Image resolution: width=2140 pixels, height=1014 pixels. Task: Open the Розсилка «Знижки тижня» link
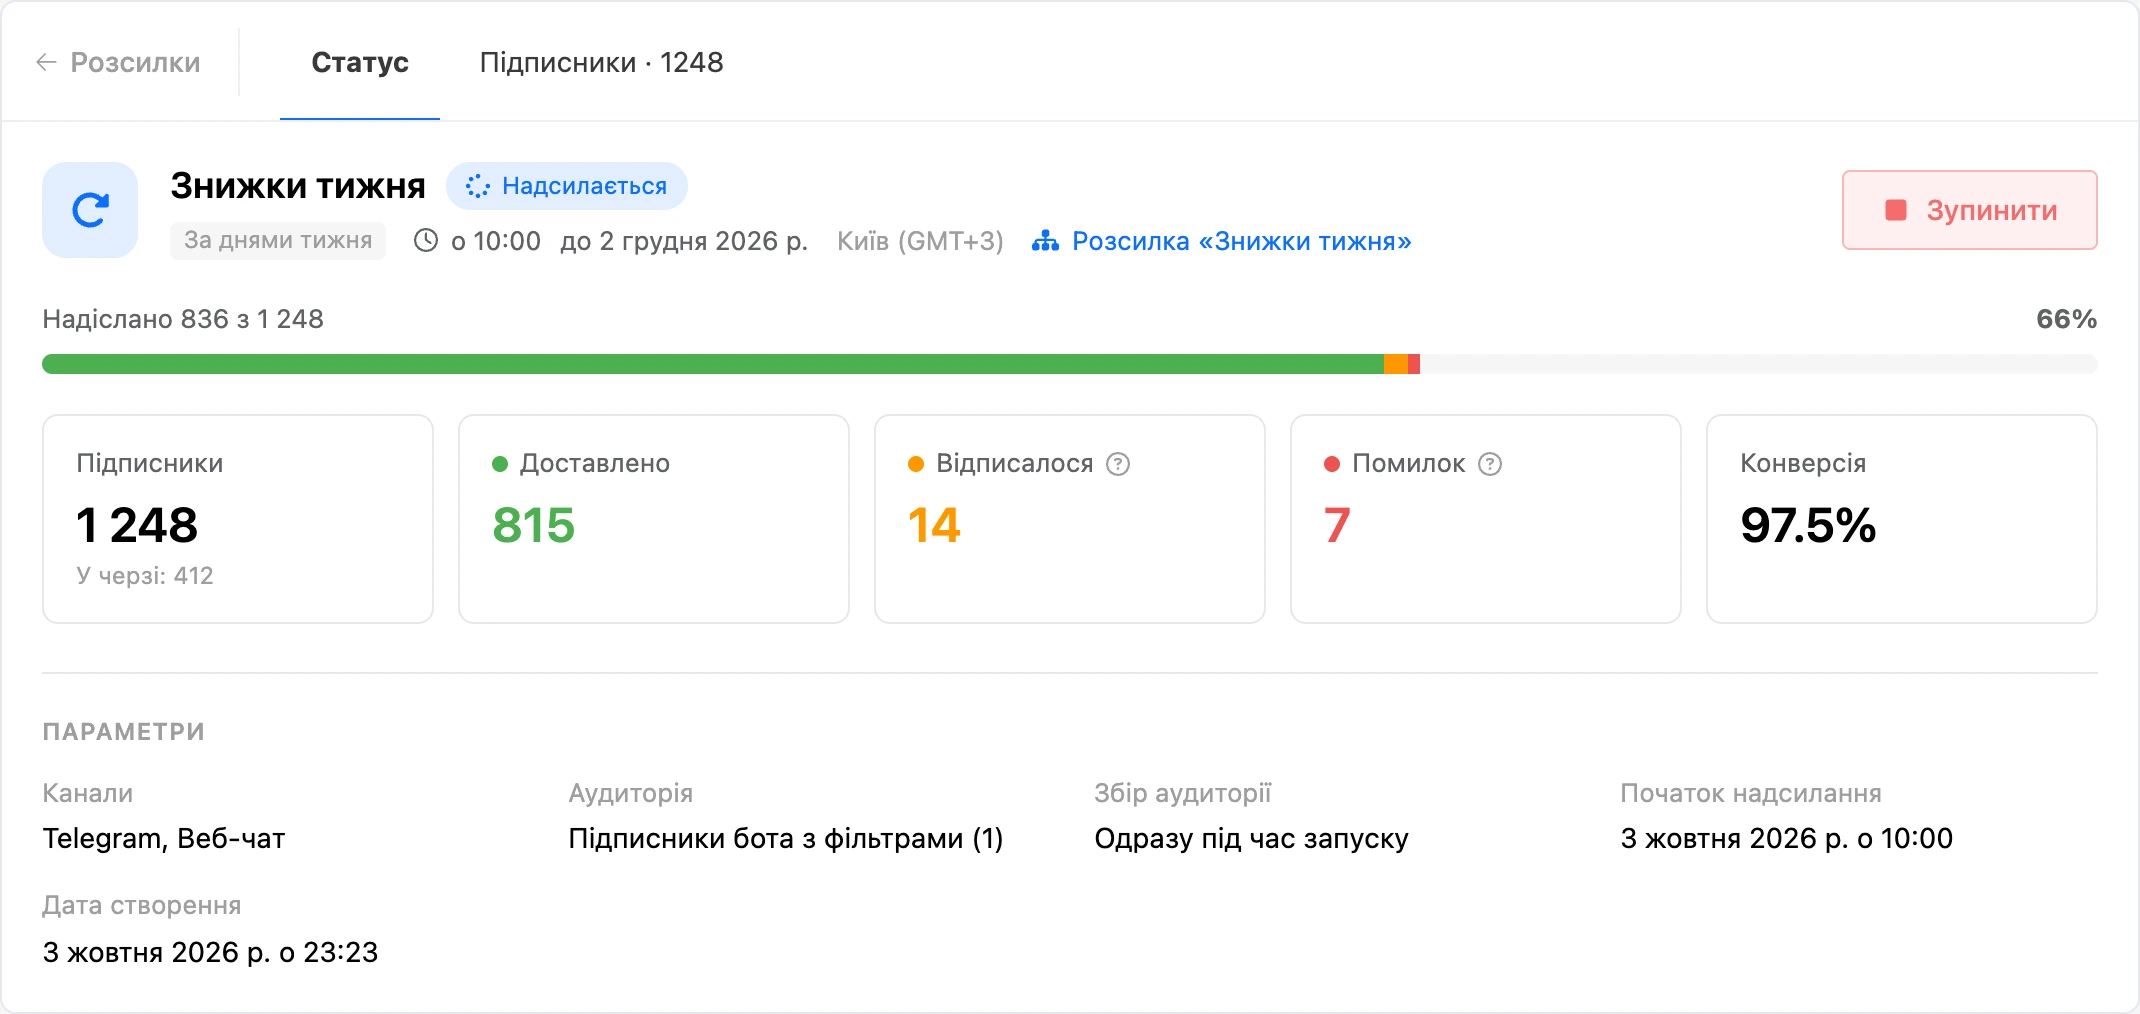(x=1241, y=241)
